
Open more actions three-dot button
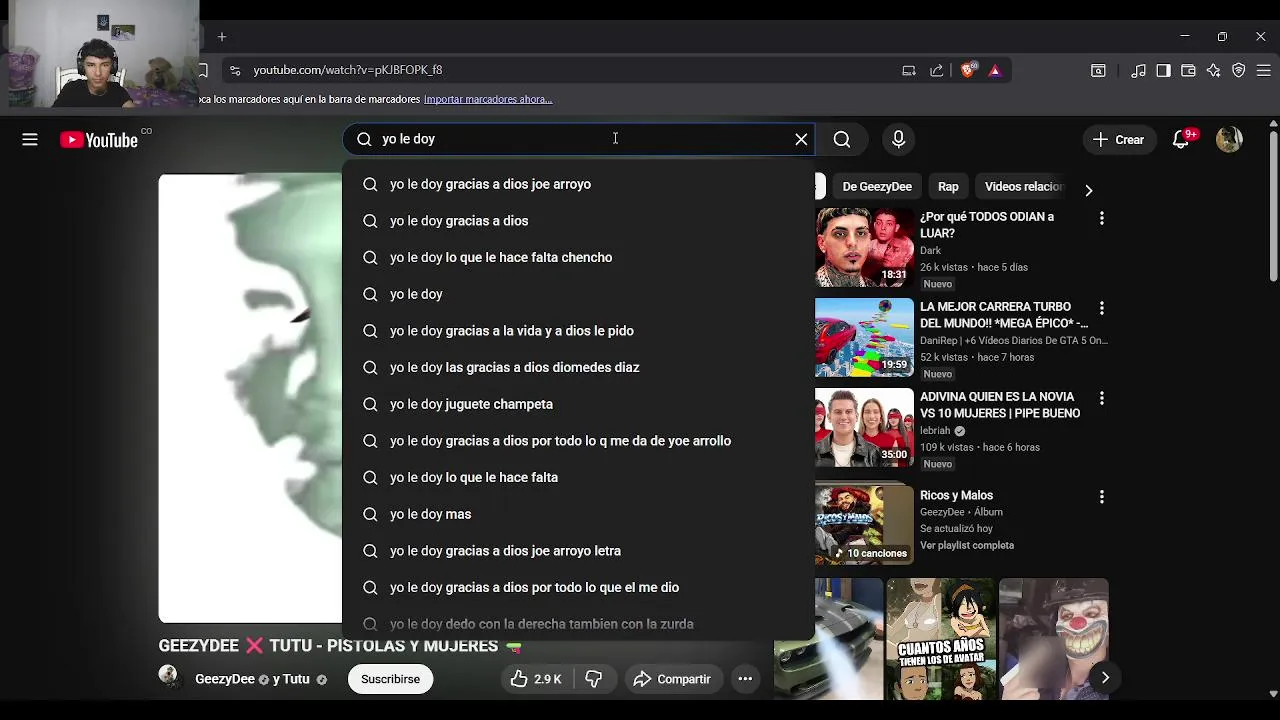tap(745, 679)
